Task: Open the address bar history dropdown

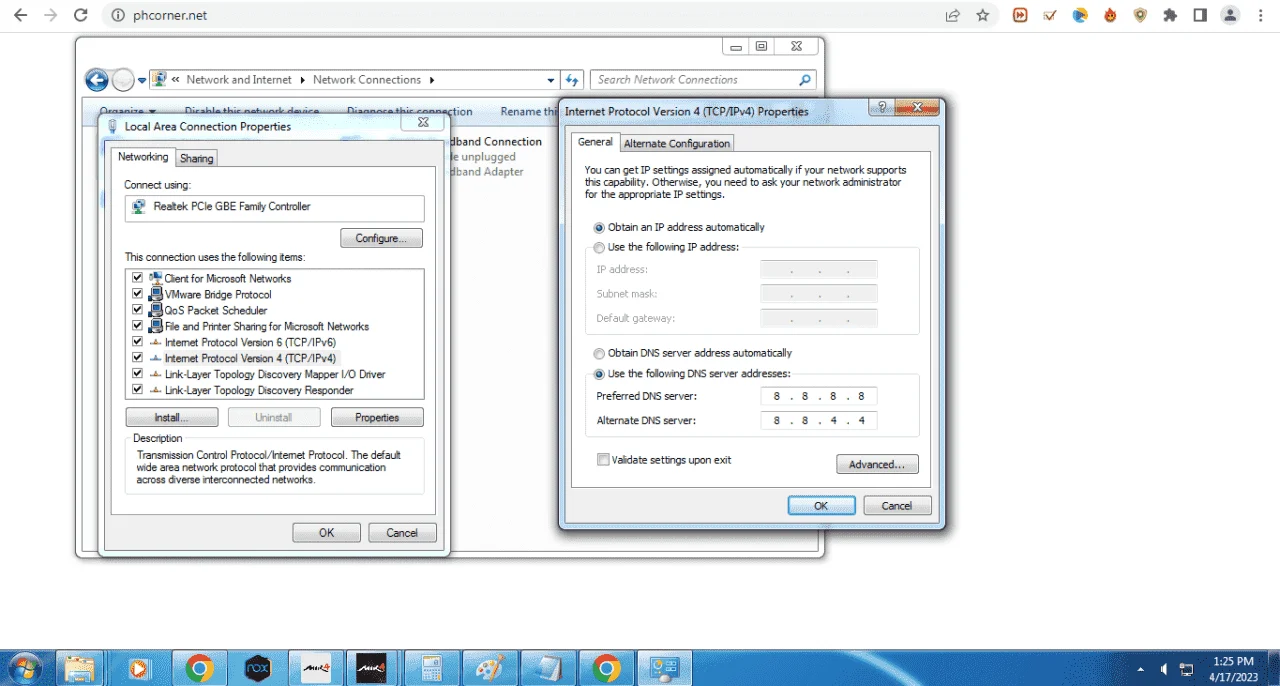Action: [551, 80]
